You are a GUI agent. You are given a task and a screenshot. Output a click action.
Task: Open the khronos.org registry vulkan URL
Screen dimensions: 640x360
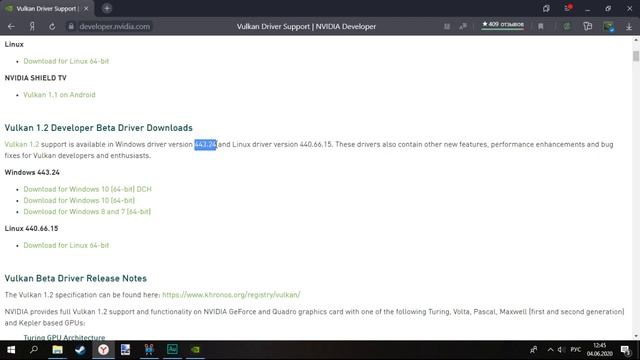point(231,295)
